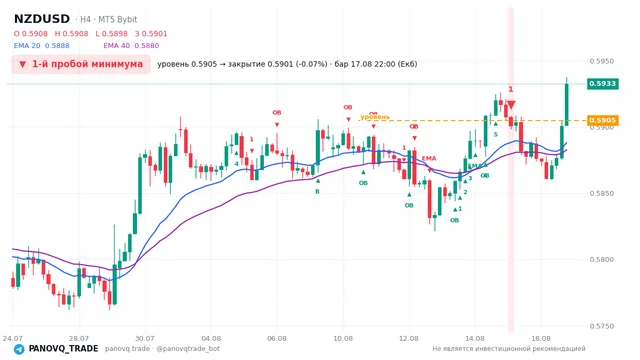640x360 pixels.
Task: Click the Telegram icon beside PANOVQ_TRADE
Action: click(19, 349)
